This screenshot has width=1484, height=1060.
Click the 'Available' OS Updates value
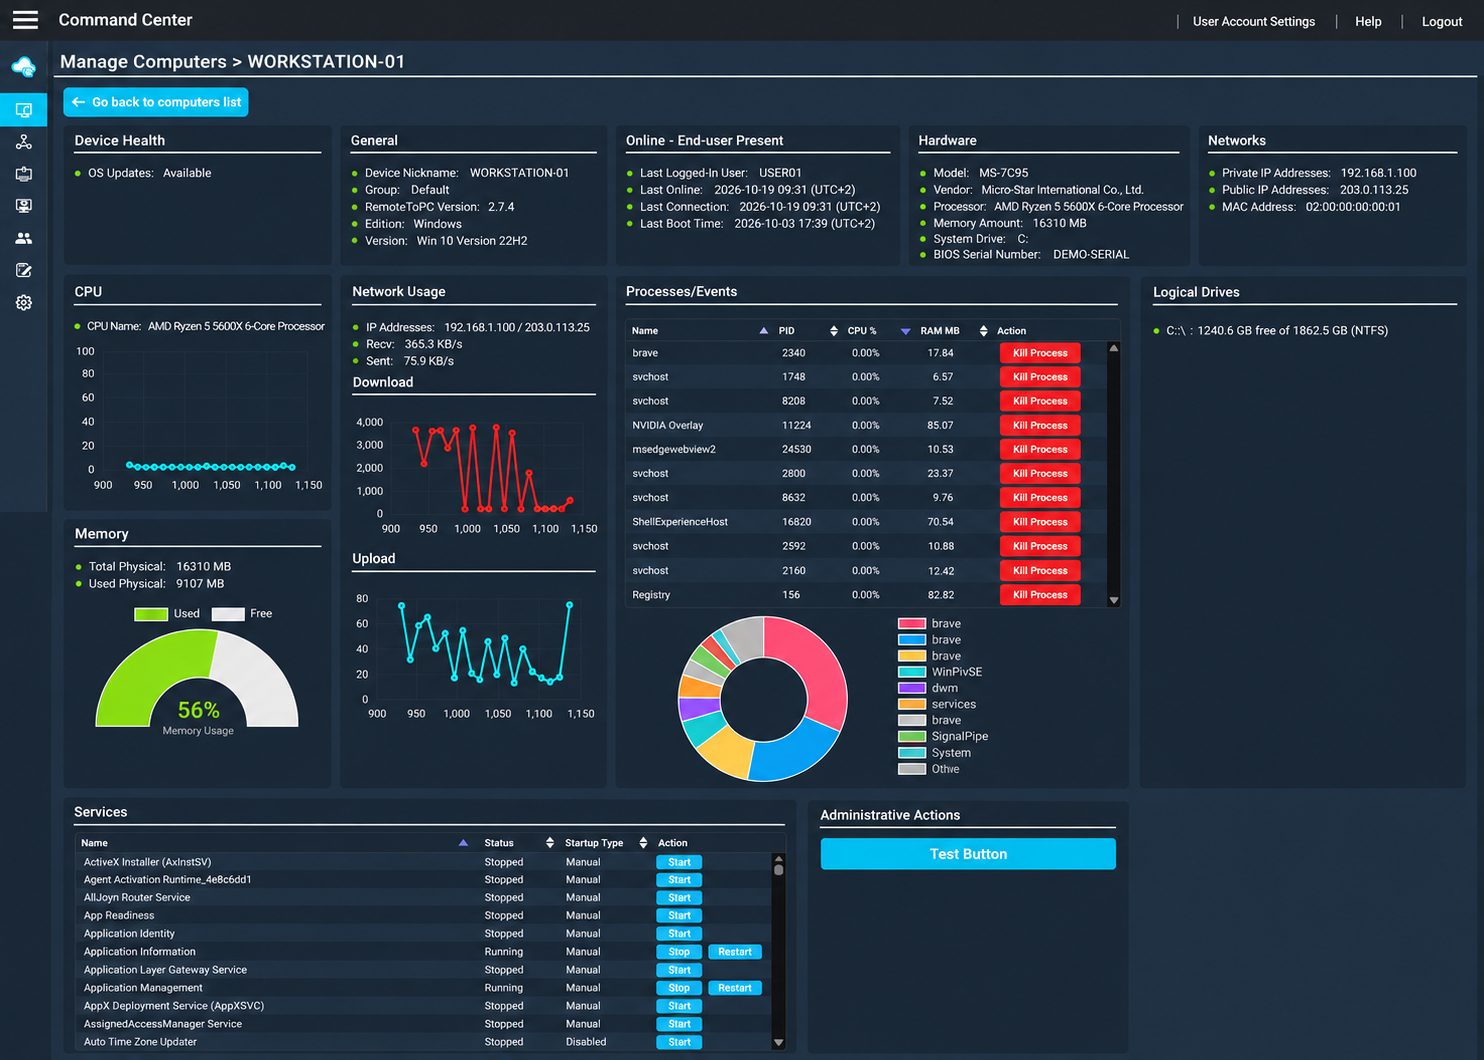click(x=187, y=173)
